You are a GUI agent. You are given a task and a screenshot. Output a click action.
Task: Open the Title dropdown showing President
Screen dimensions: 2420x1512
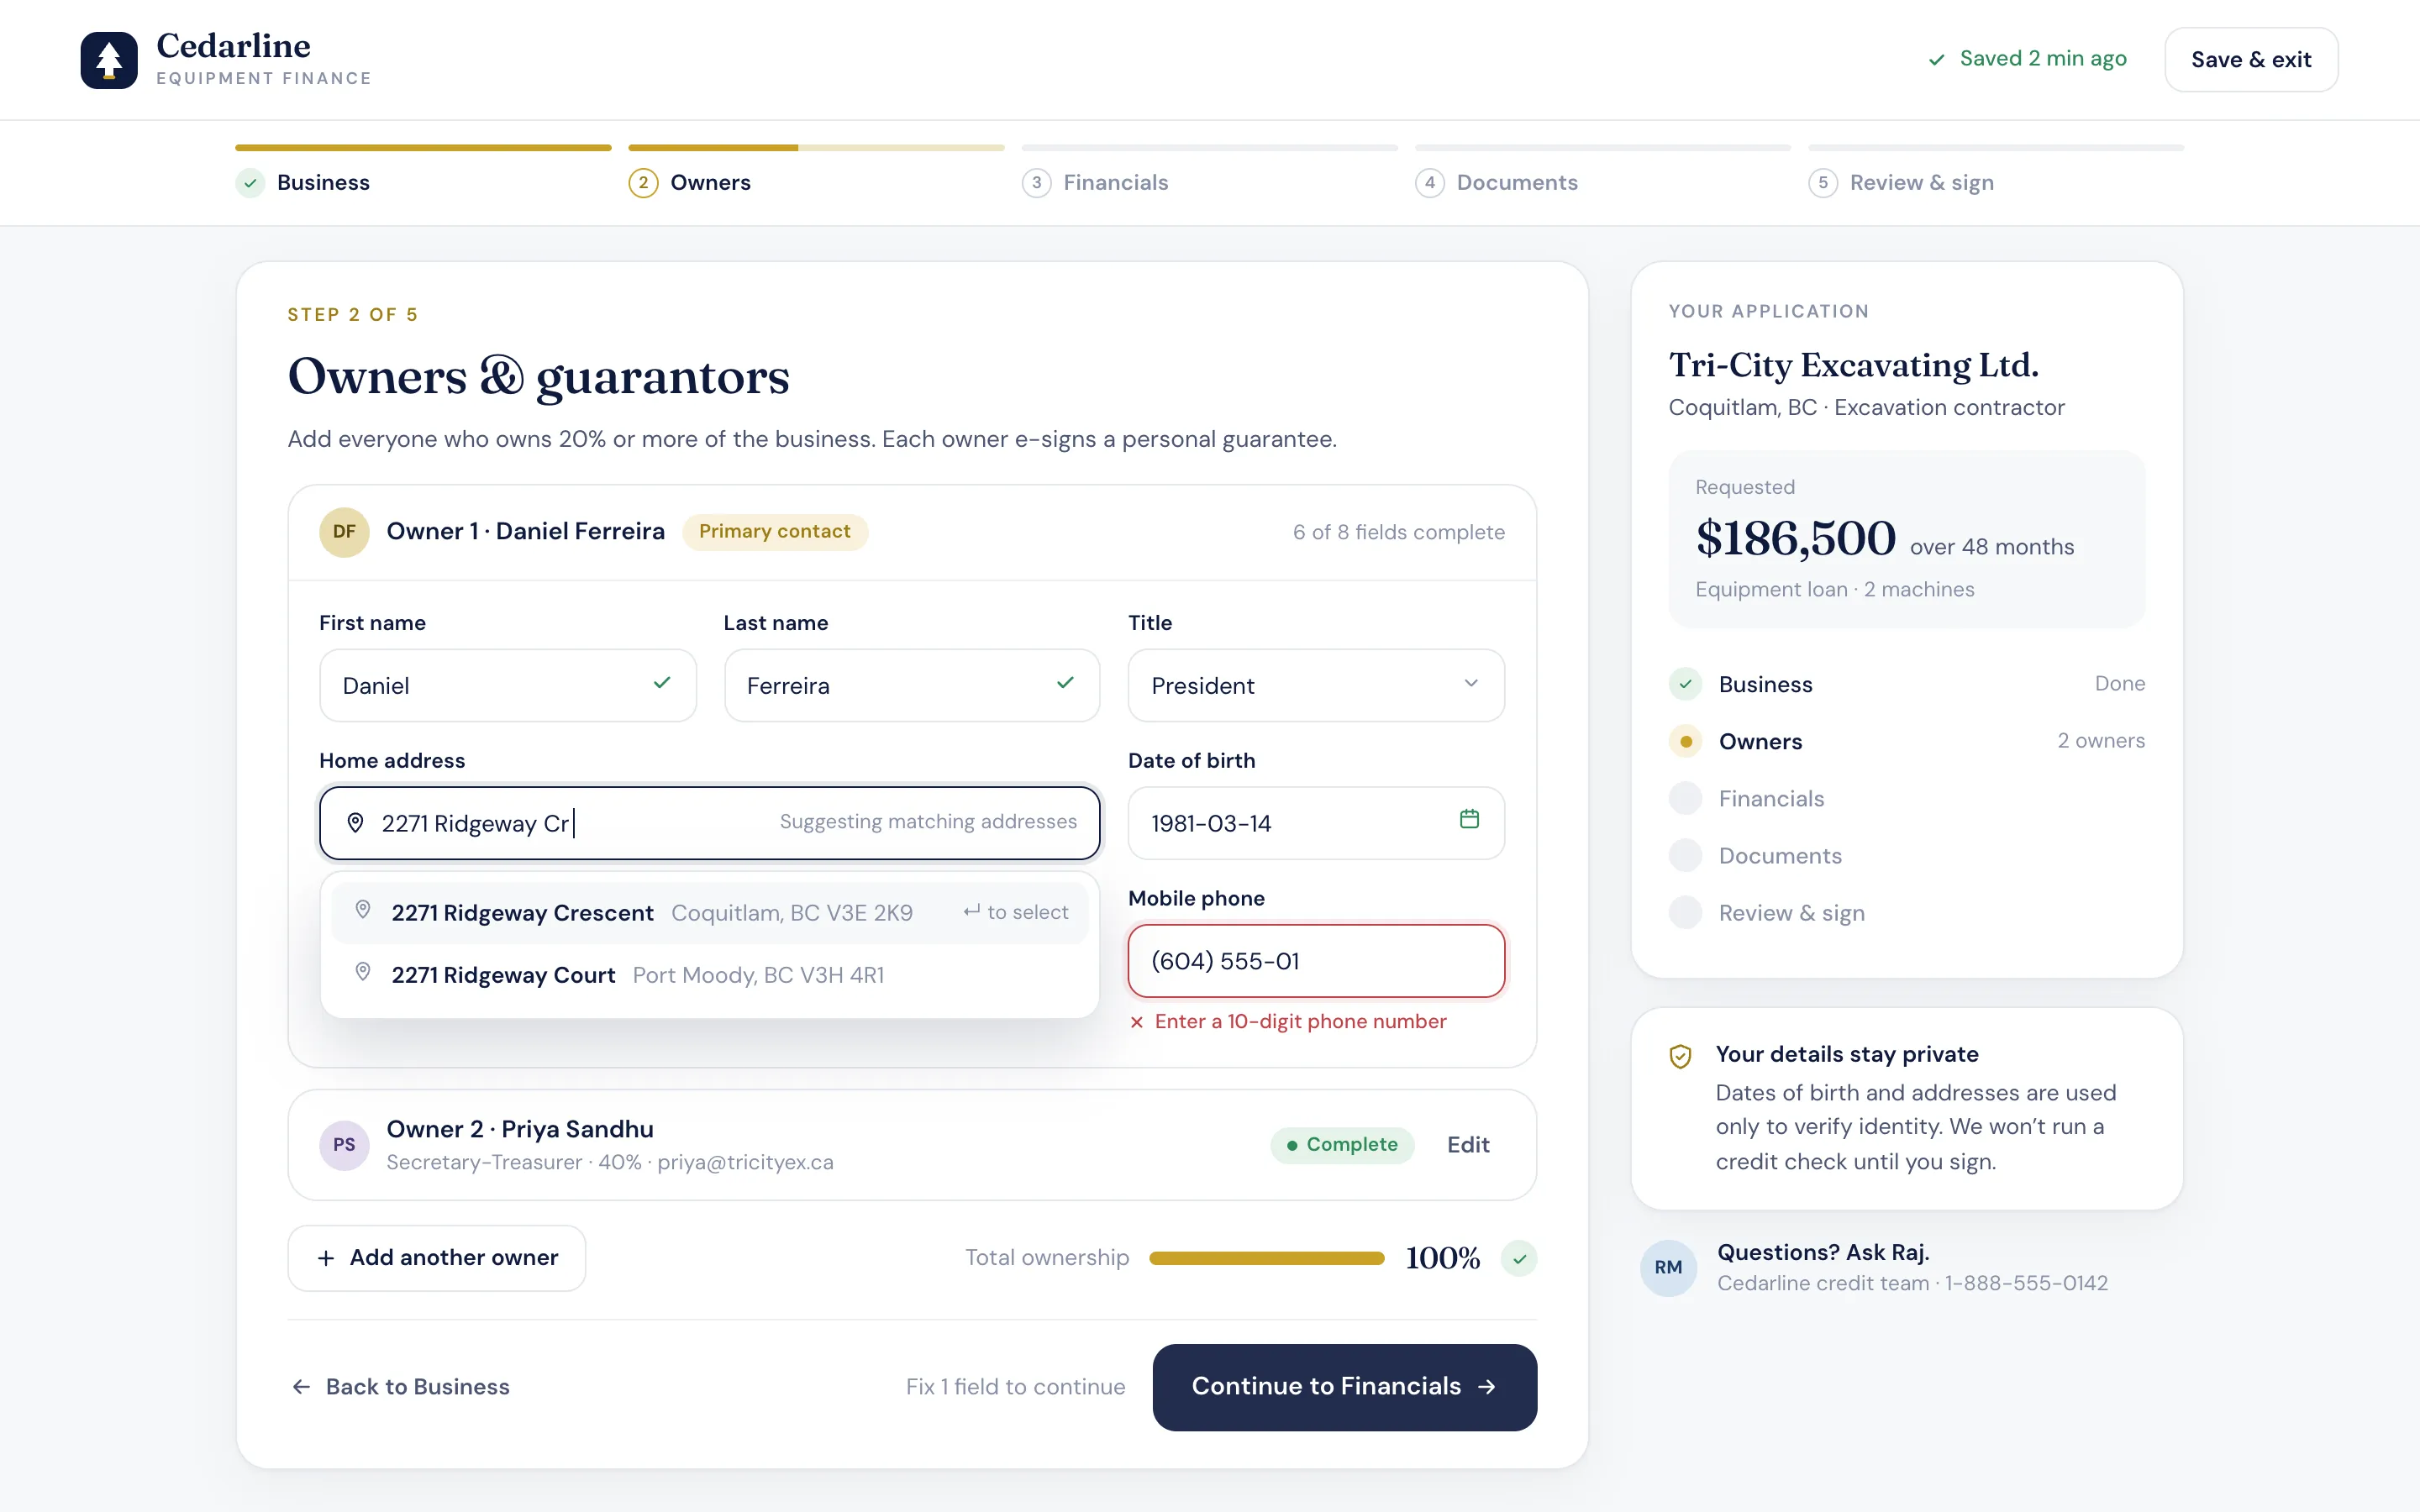click(x=1316, y=685)
